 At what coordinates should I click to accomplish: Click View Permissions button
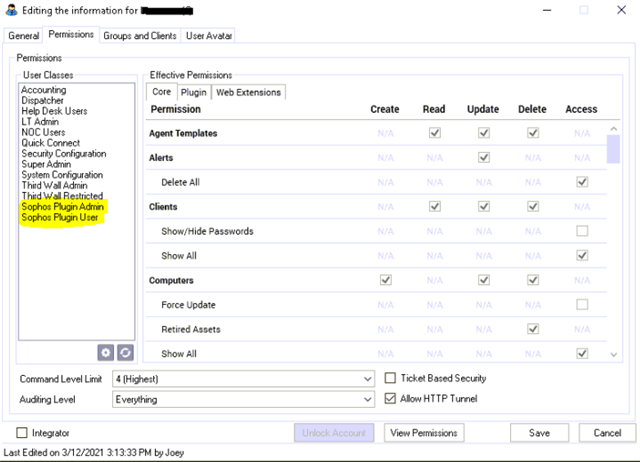425,433
